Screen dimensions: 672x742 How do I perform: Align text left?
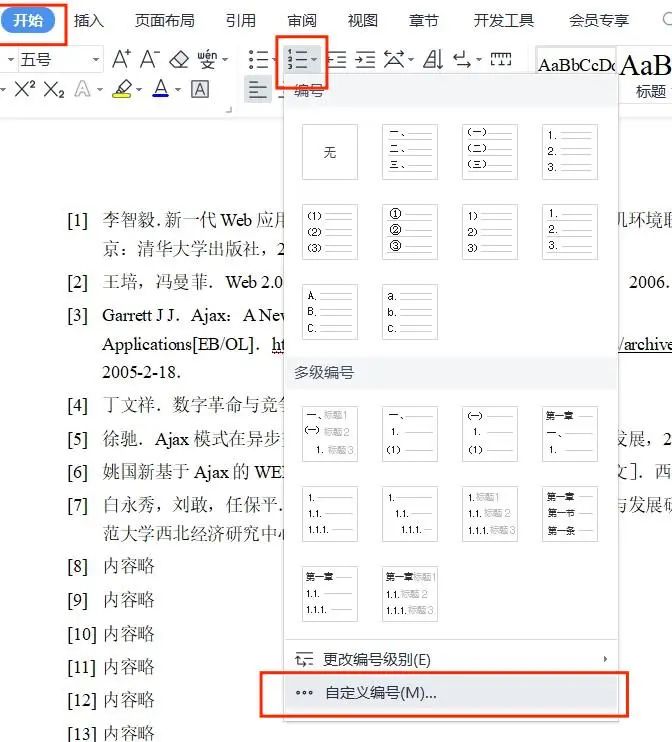click(258, 89)
